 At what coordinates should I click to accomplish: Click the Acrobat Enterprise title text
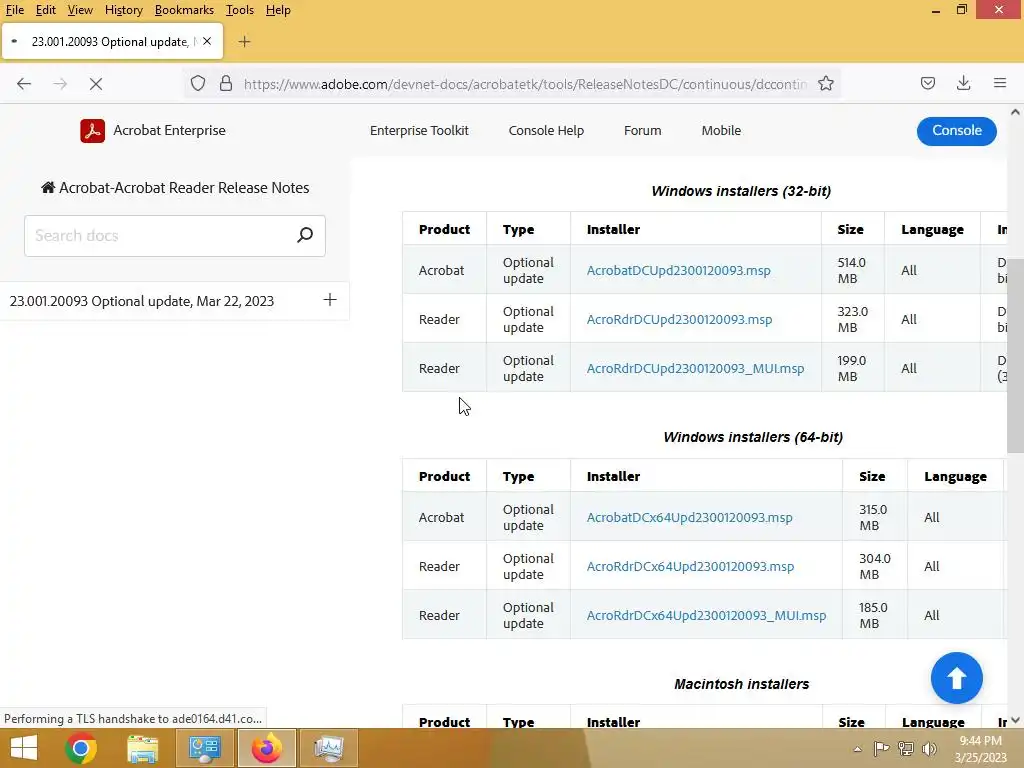click(169, 131)
